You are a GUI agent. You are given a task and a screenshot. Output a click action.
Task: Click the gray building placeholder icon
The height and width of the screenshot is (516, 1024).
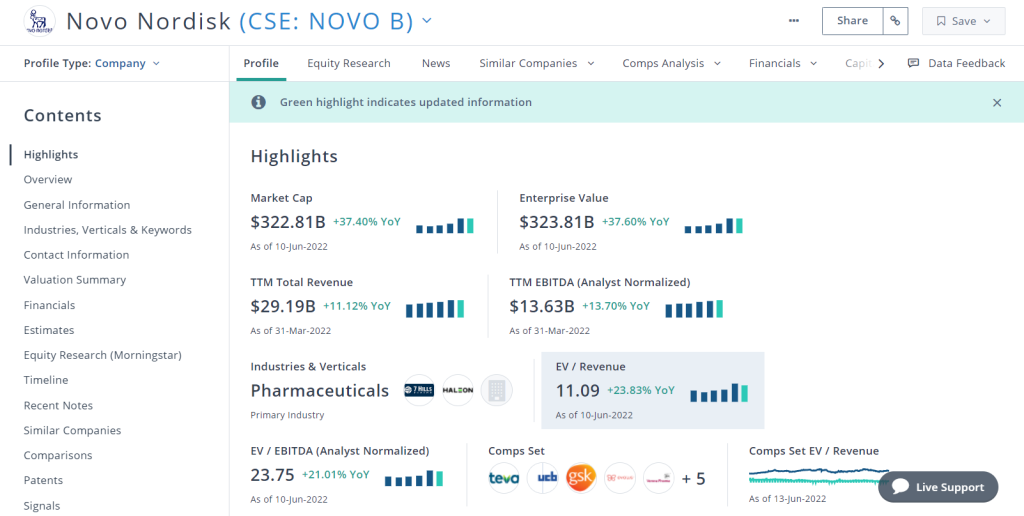[x=496, y=390]
